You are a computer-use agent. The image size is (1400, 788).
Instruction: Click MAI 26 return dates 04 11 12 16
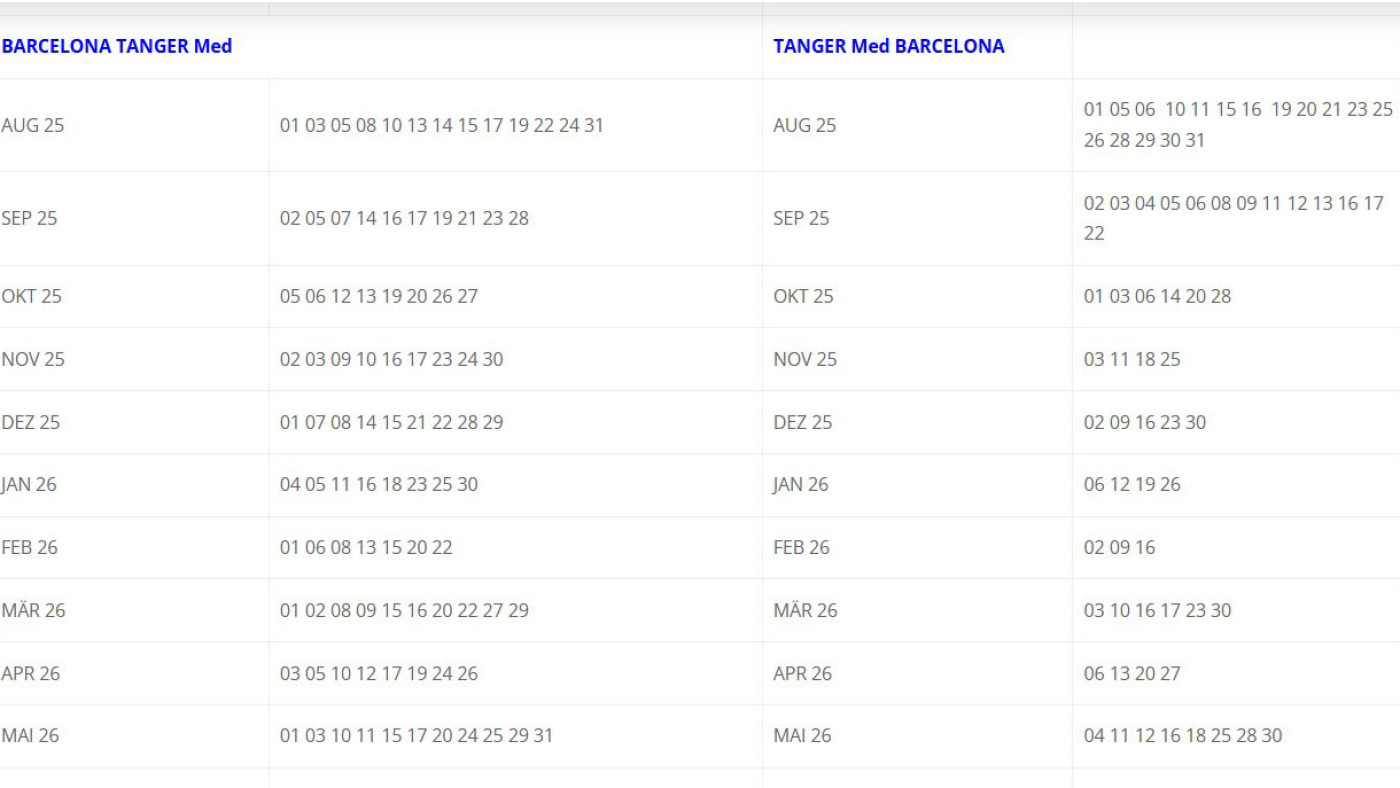[1182, 735]
